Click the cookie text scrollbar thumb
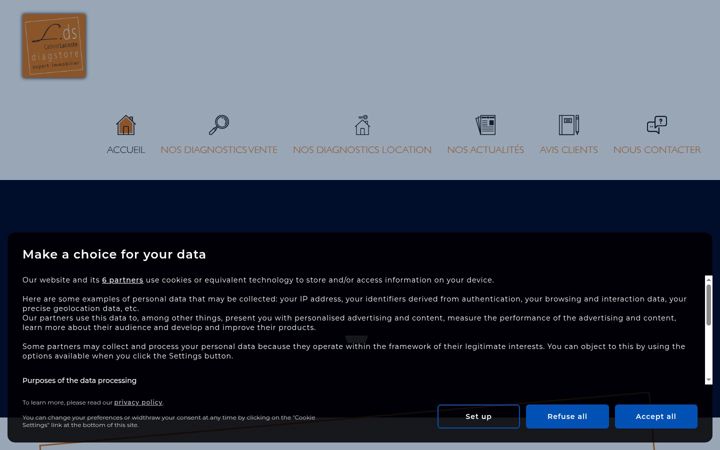 point(709,305)
